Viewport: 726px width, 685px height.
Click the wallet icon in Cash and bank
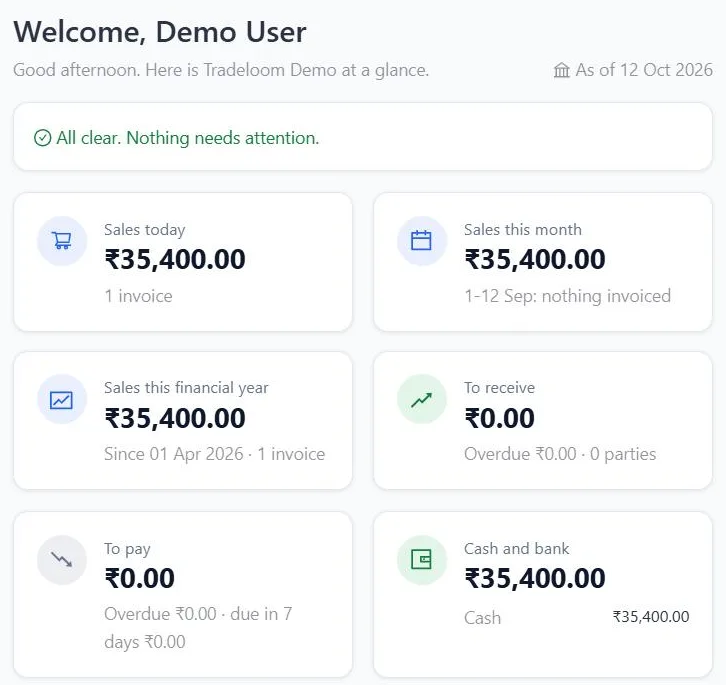pos(421,559)
